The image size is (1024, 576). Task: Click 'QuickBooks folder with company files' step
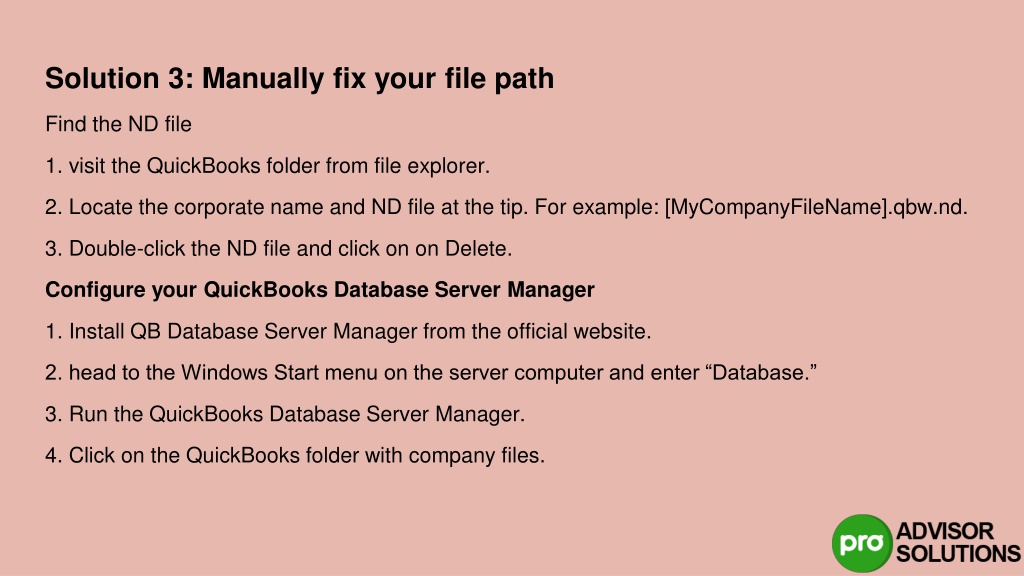[x=295, y=455]
